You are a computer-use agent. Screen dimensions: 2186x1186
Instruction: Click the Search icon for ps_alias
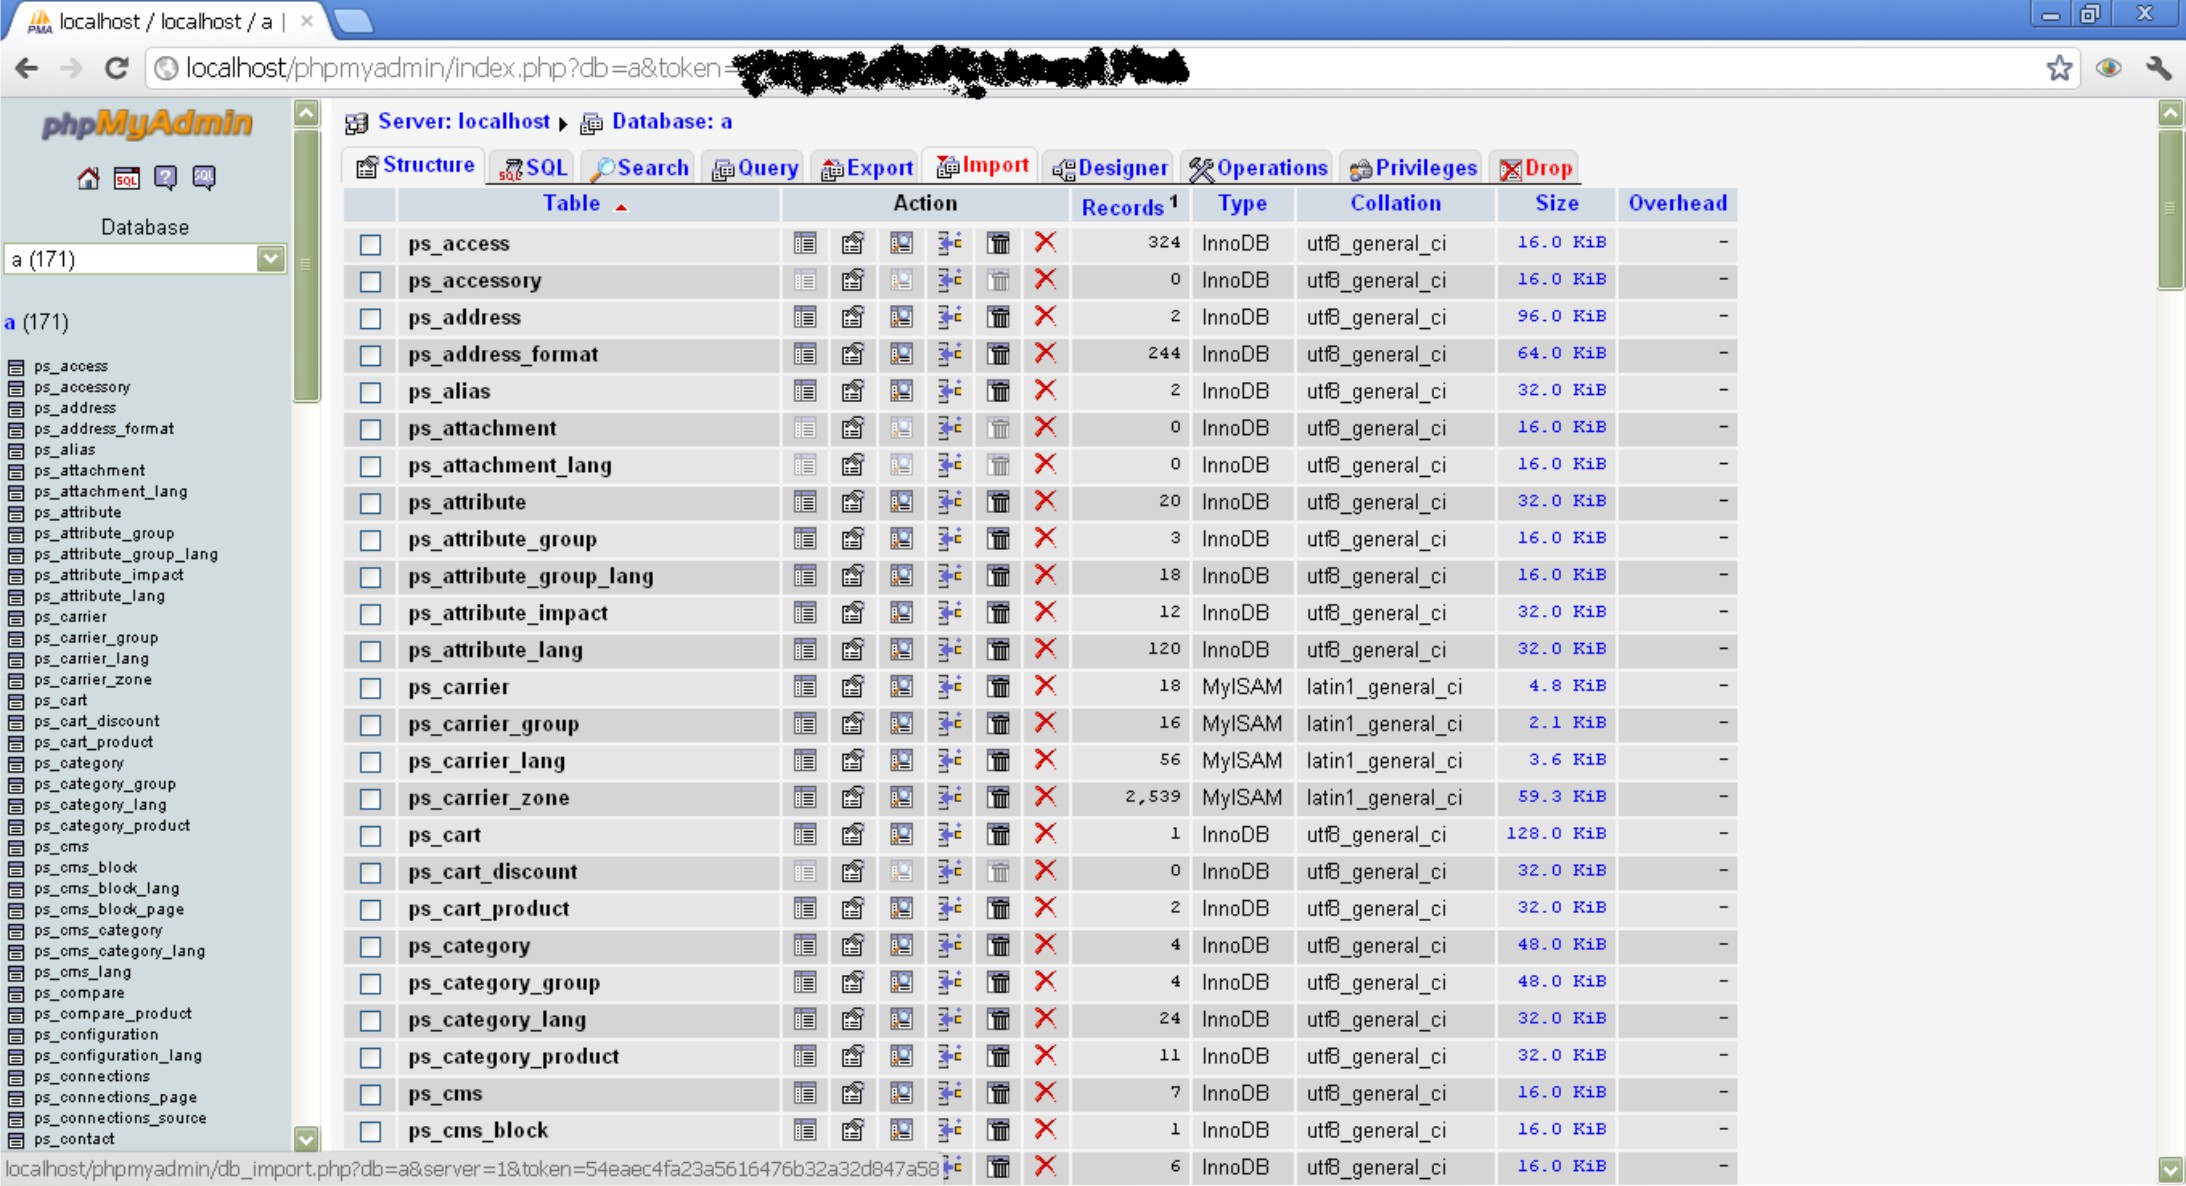(901, 391)
